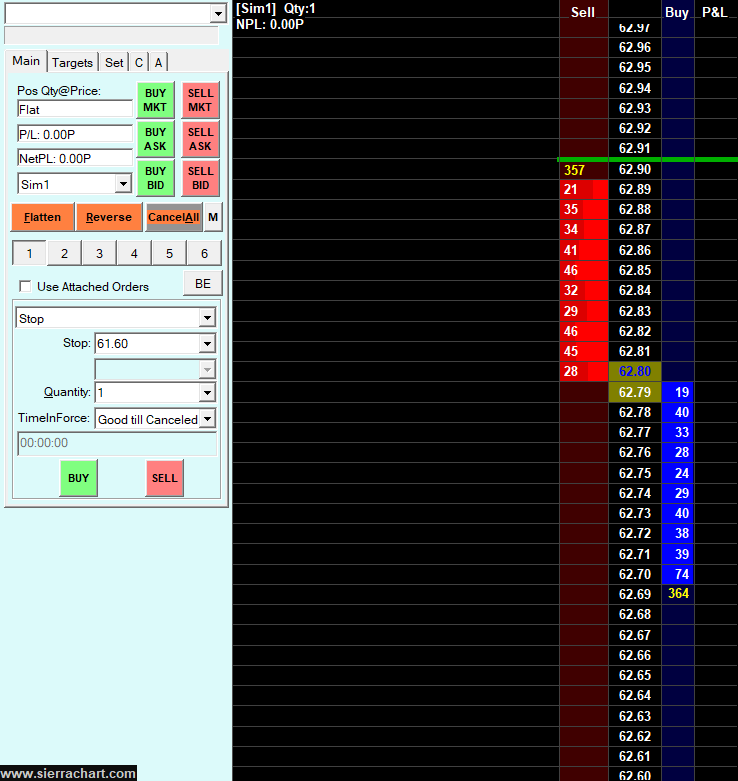Viewport: 738px width, 781px height.
Task: Open the TimeInForce dropdown
Action: point(208,419)
